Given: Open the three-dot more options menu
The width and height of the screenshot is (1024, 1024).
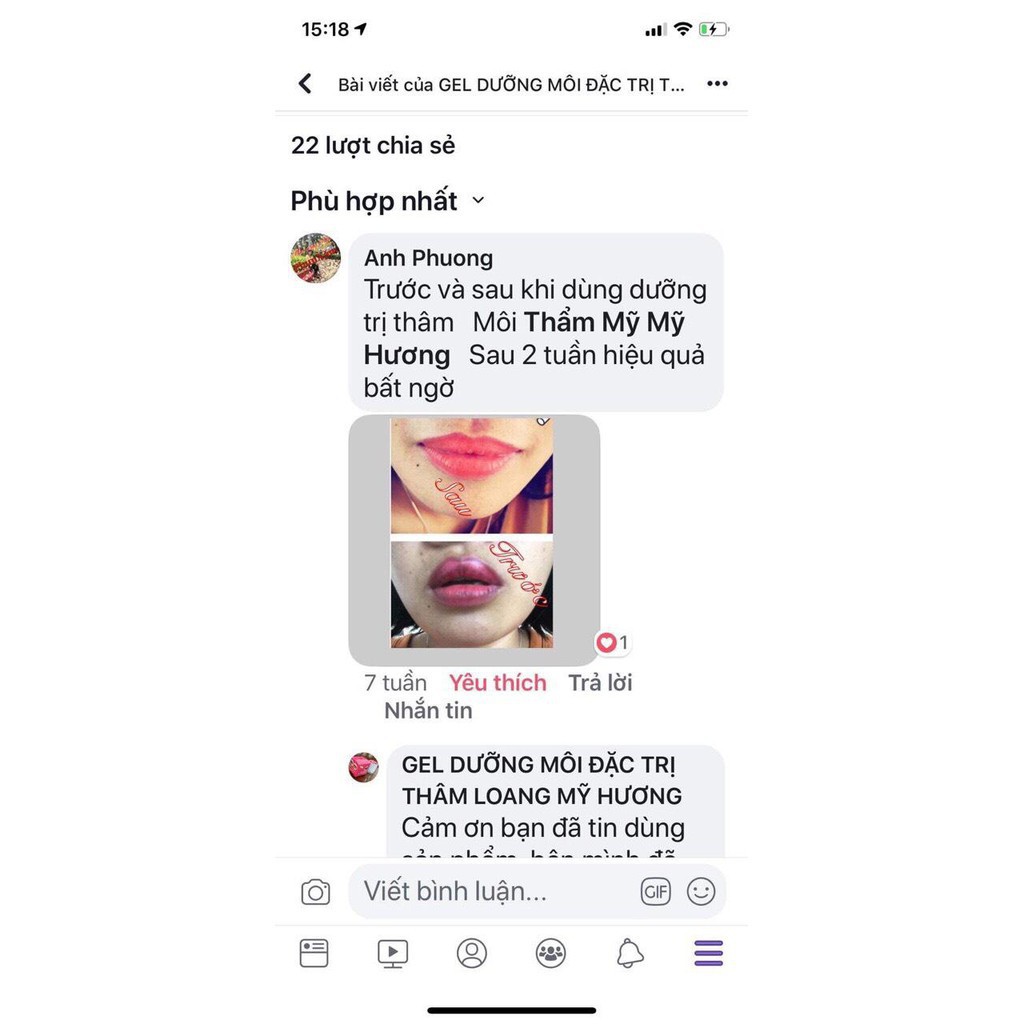Looking at the screenshot, I should coord(717,84).
